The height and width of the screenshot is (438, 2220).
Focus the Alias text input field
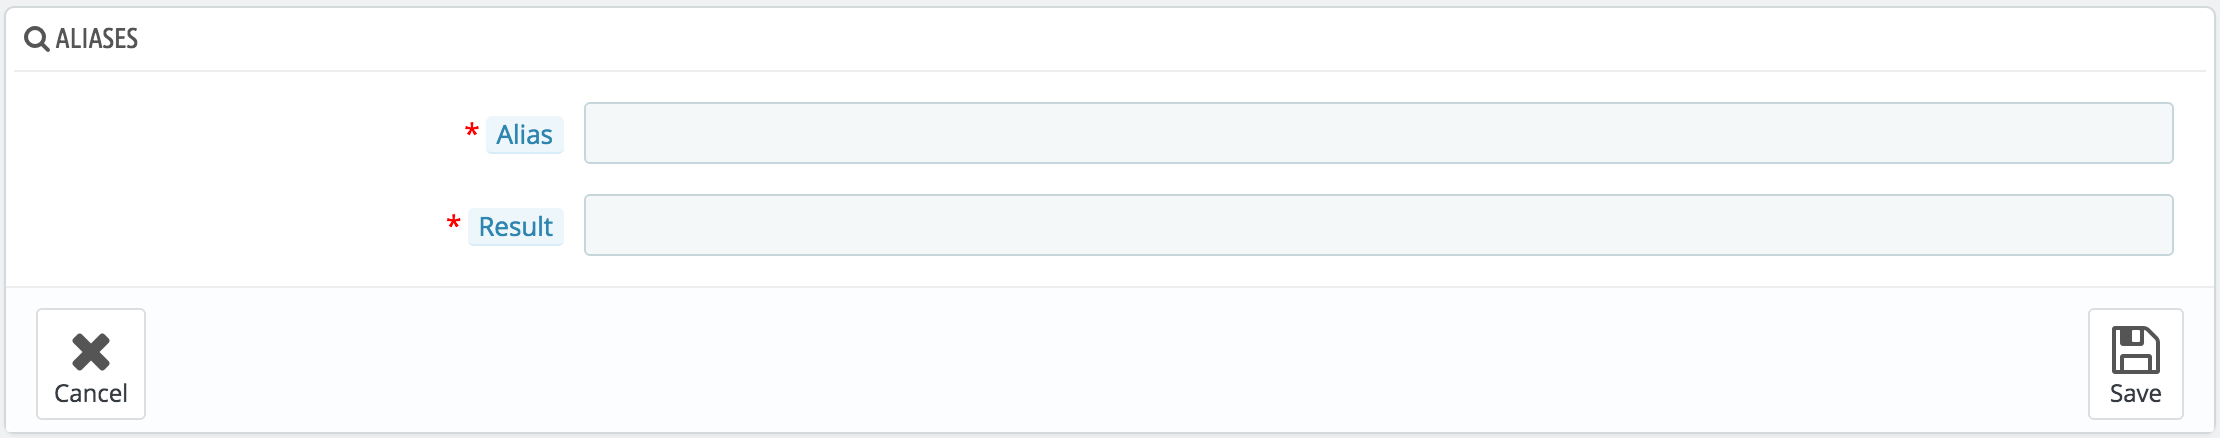(x=1378, y=133)
